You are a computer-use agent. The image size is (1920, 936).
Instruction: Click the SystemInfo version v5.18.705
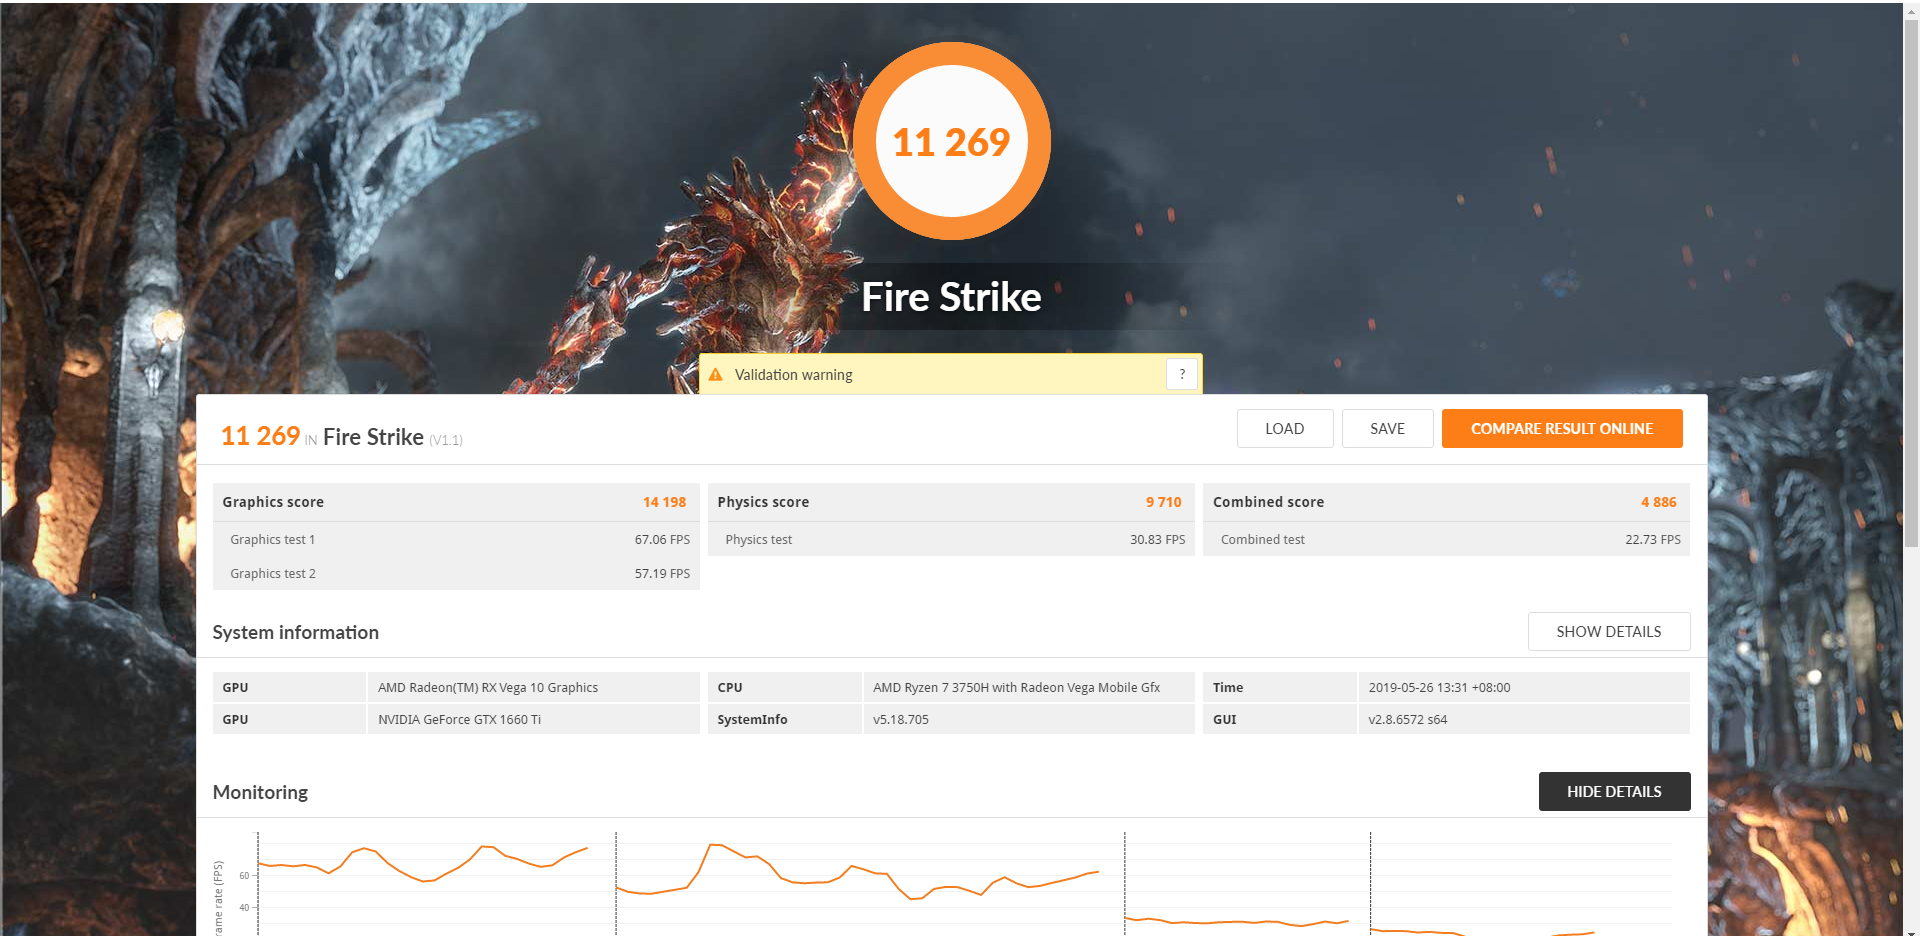[x=900, y=719]
